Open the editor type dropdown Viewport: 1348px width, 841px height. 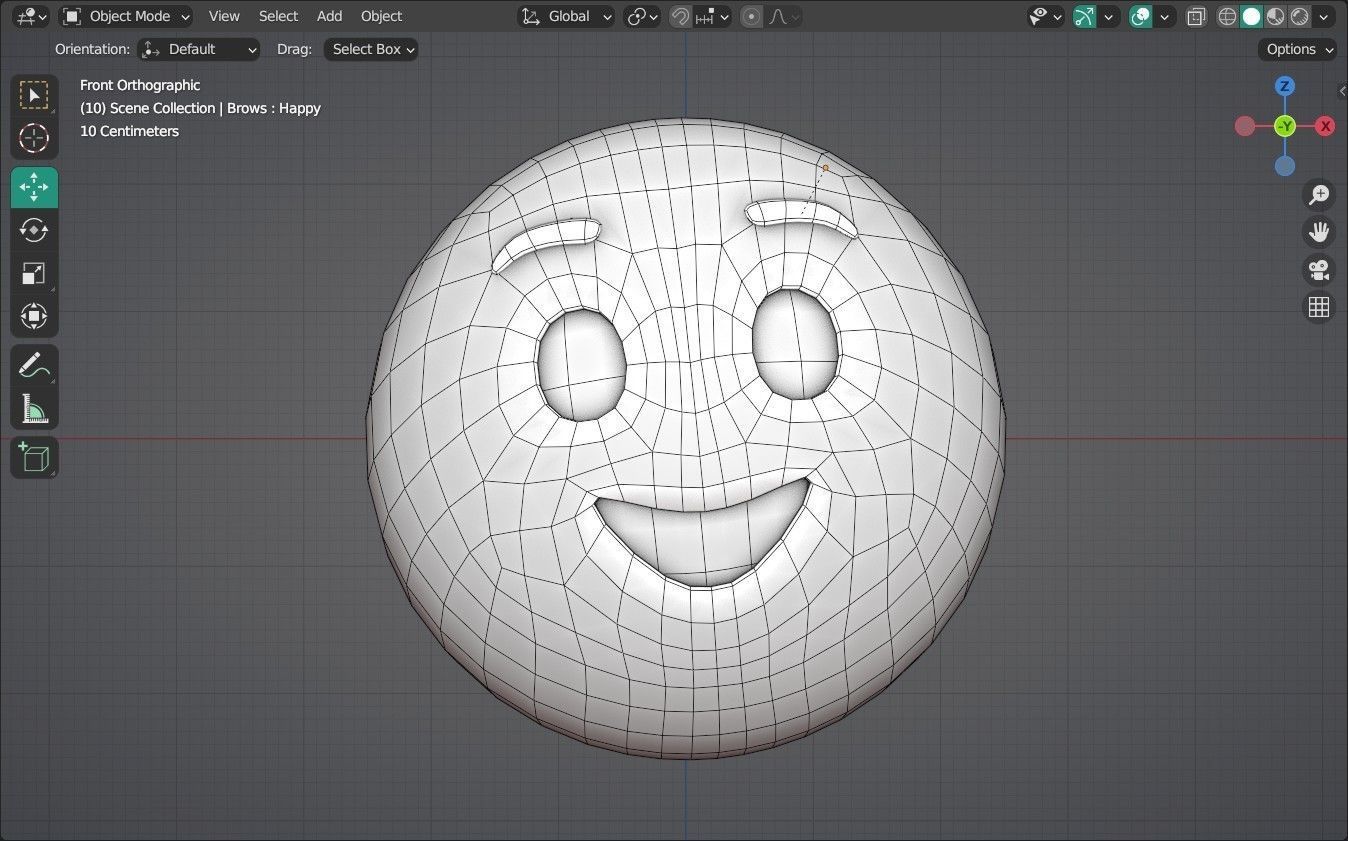(32, 16)
